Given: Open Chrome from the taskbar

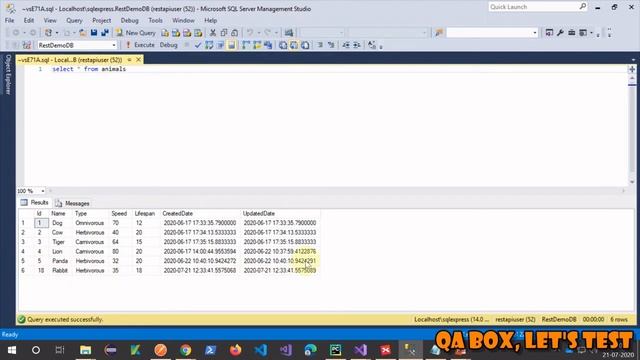Looking at the screenshot, I should click(x=185, y=350).
